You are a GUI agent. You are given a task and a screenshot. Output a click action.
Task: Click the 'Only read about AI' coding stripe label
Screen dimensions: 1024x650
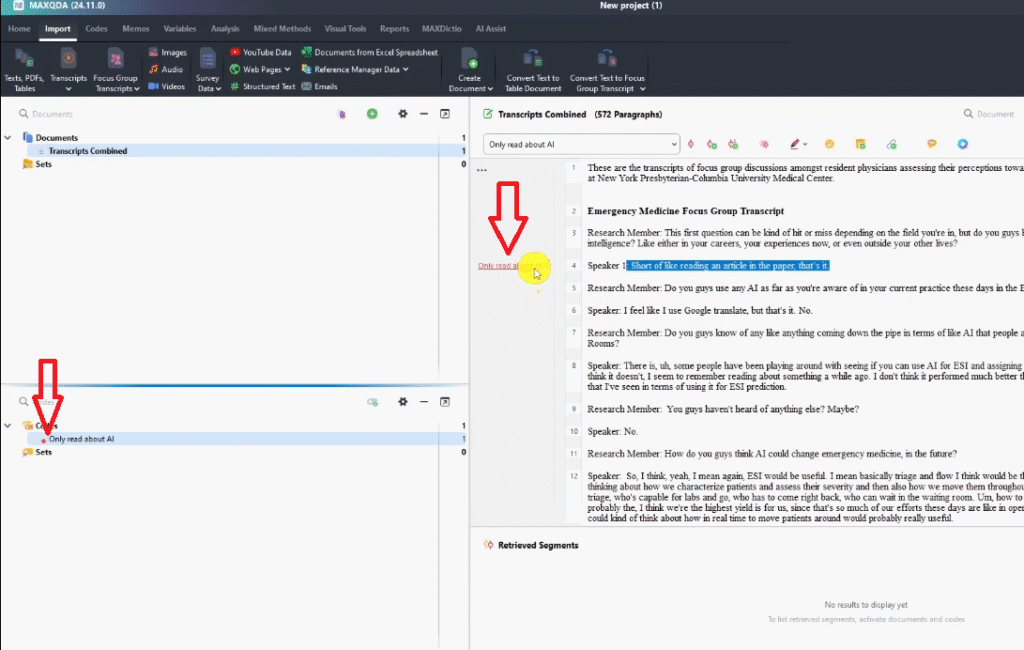[498, 266]
